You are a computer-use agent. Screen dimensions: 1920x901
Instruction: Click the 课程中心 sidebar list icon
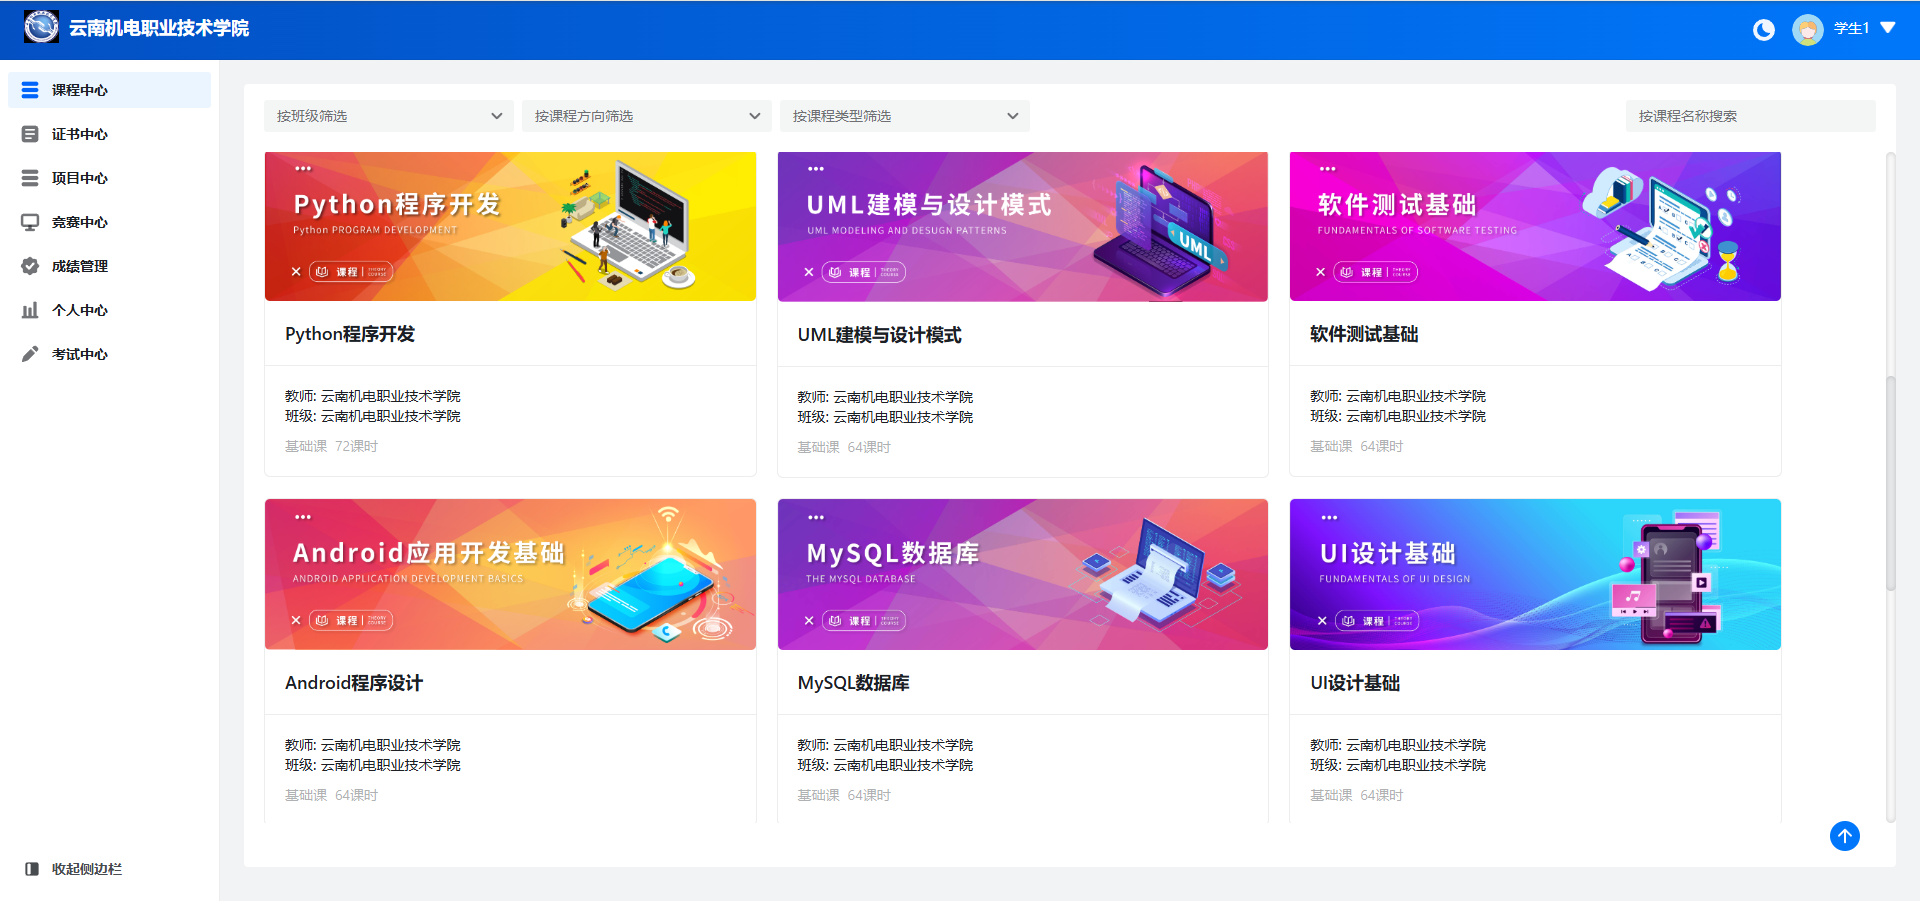[x=30, y=90]
